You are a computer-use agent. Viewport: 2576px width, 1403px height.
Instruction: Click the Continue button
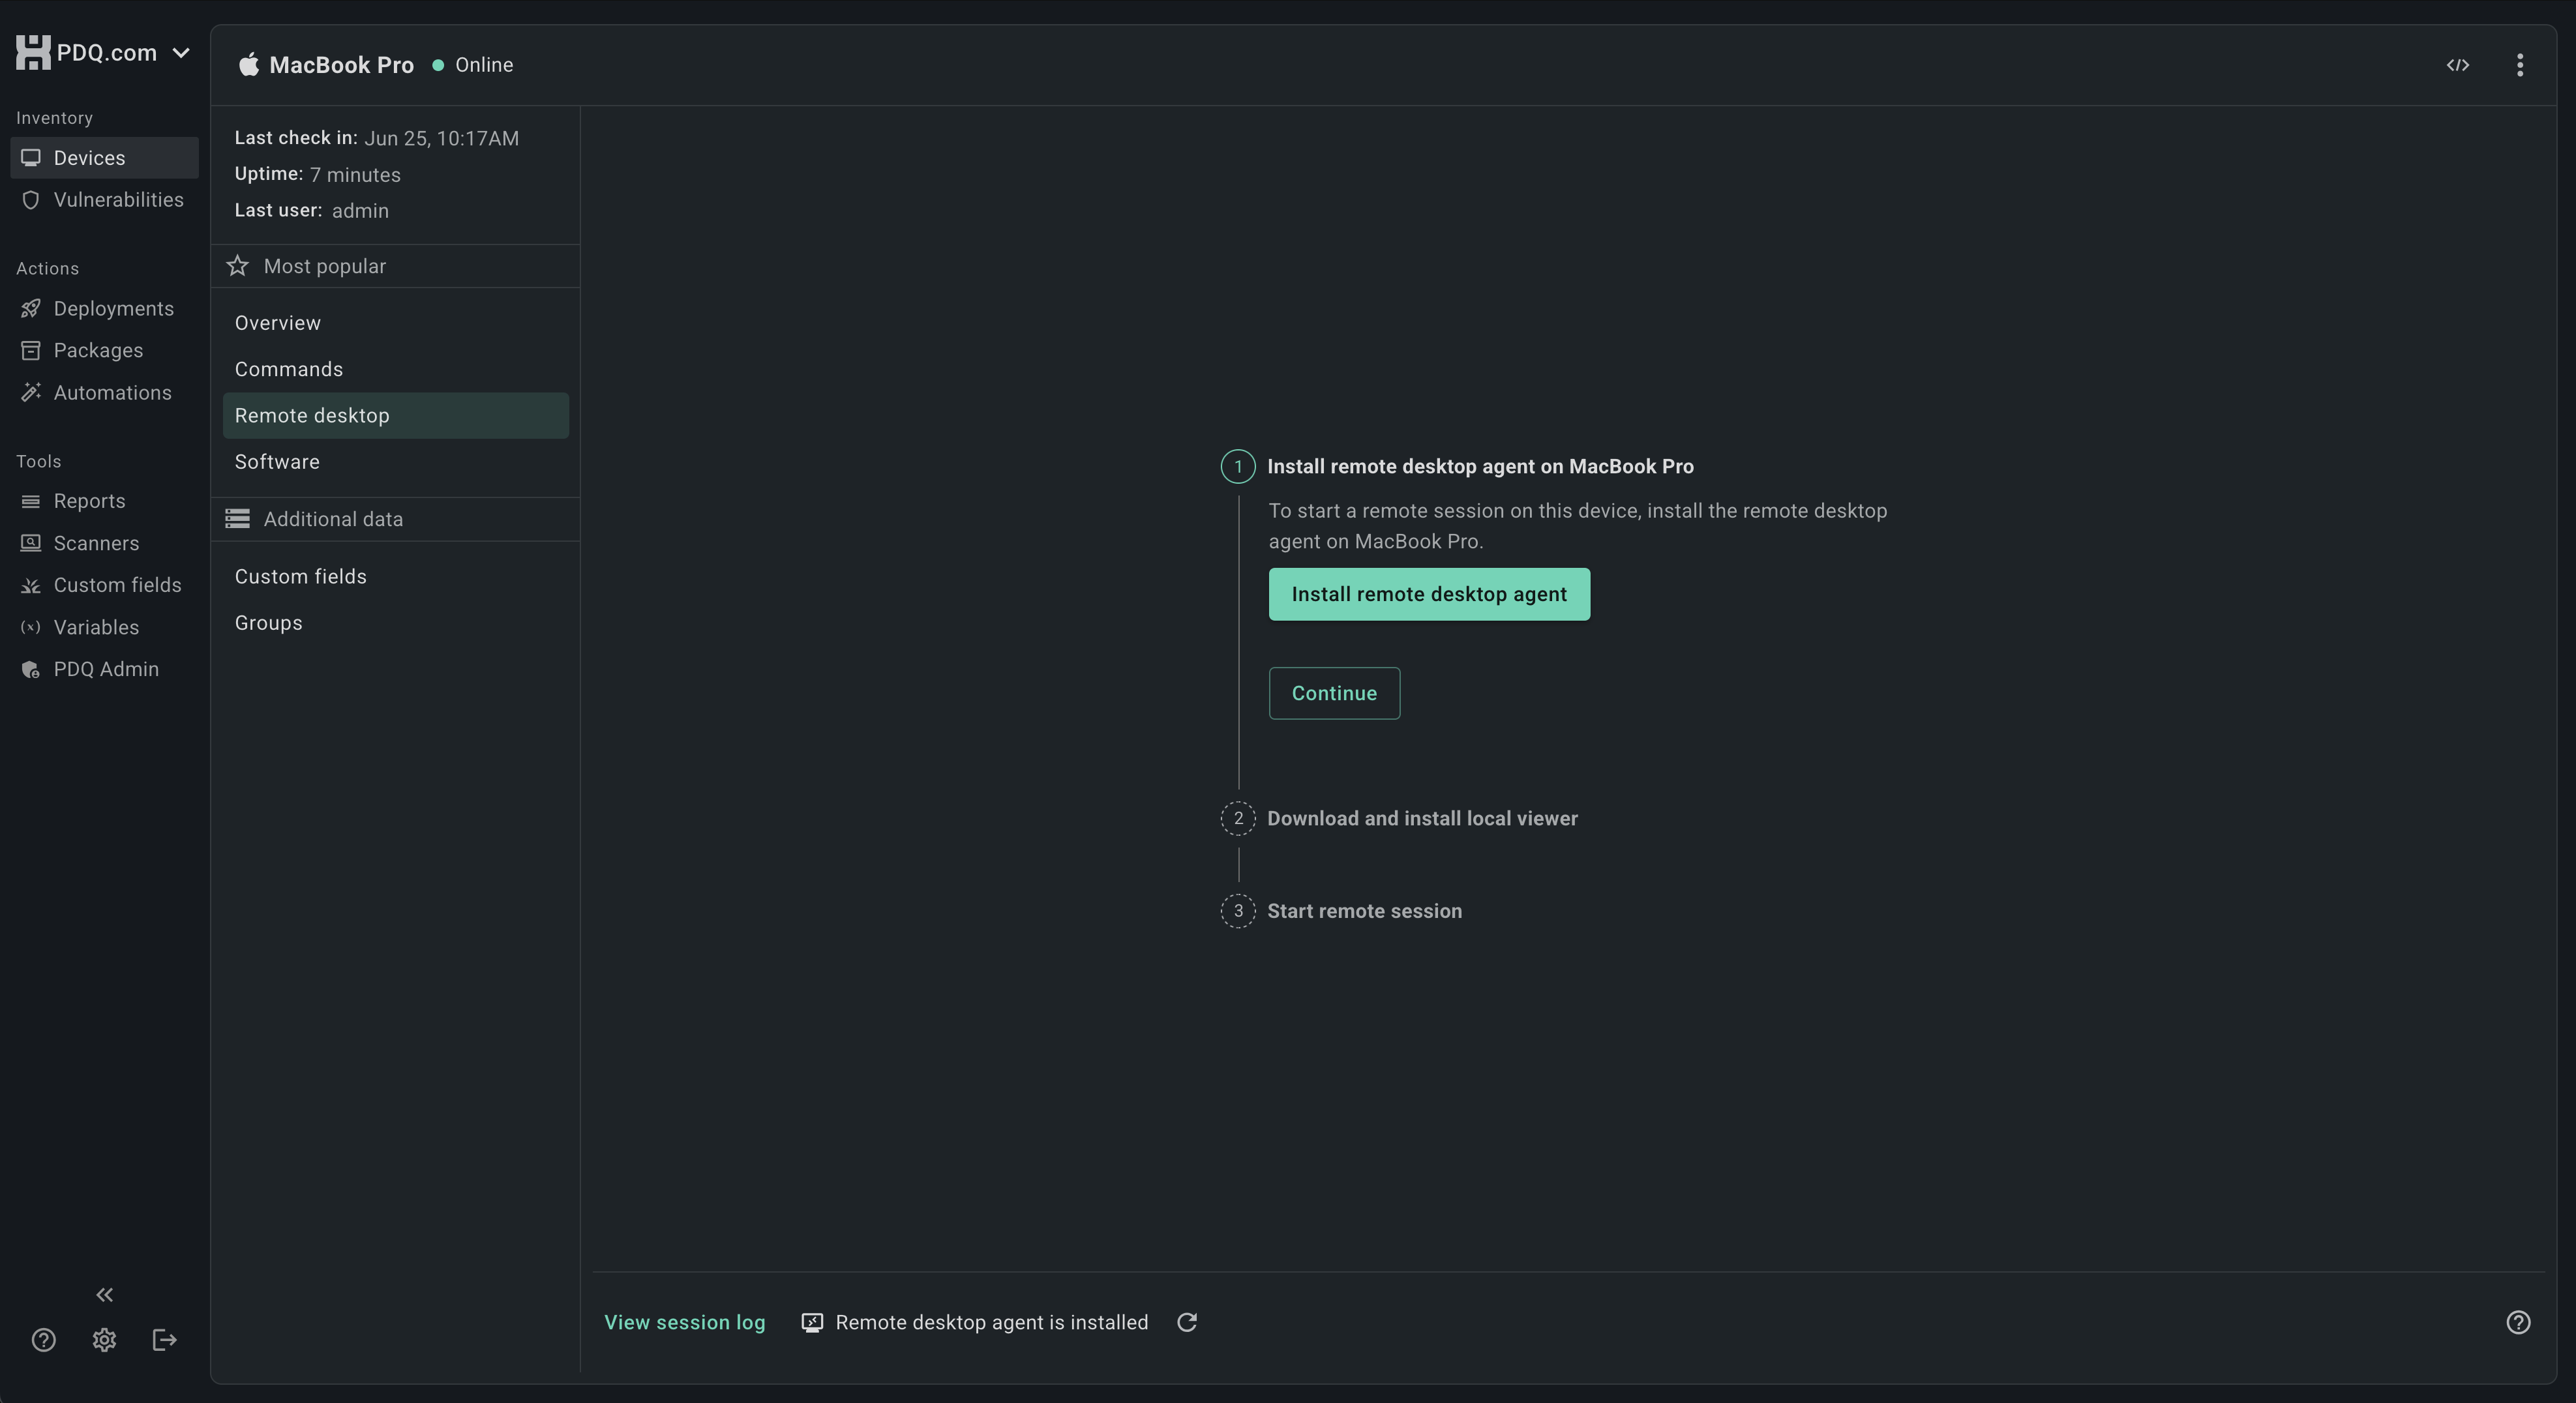[x=1334, y=693]
